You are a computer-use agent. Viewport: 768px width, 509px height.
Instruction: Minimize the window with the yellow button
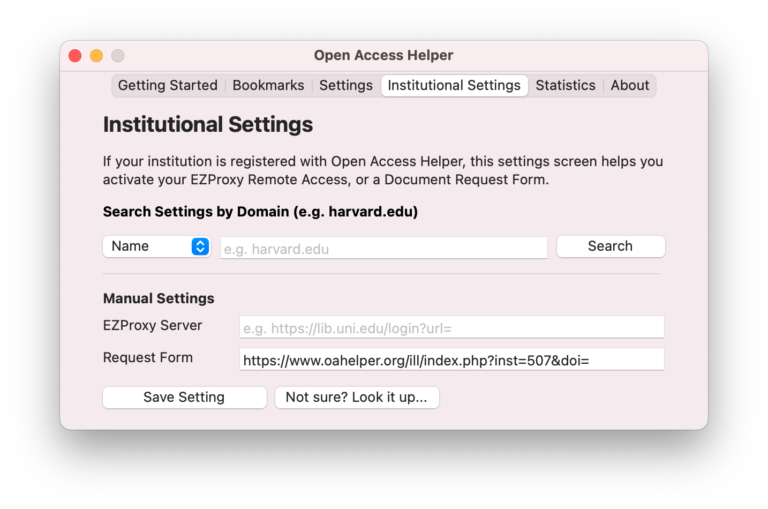96,56
